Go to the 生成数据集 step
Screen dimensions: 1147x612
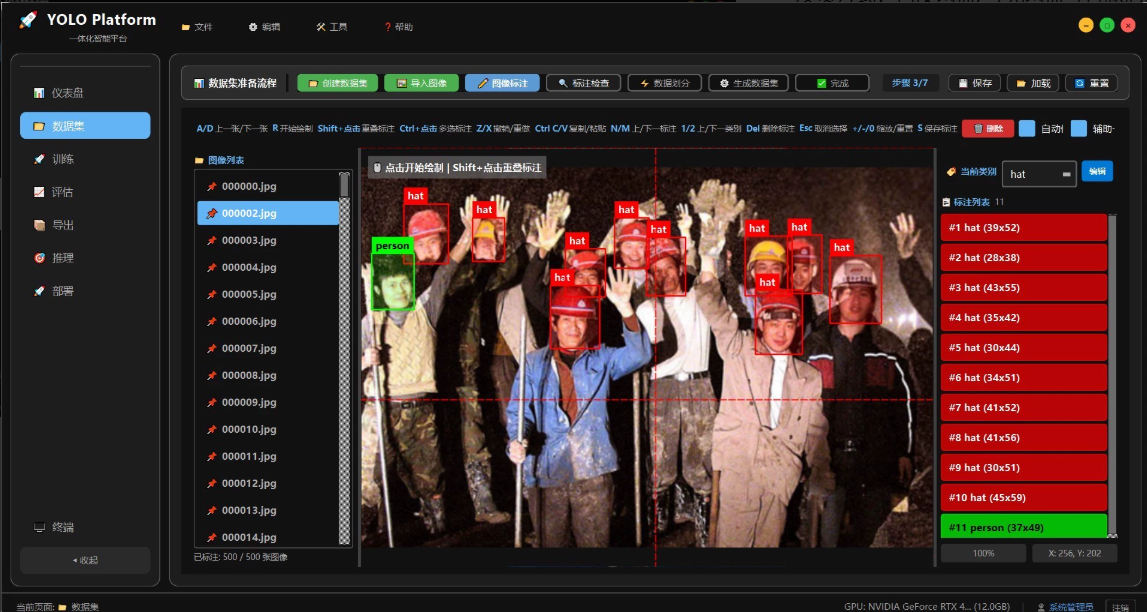pyautogui.click(x=748, y=83)
